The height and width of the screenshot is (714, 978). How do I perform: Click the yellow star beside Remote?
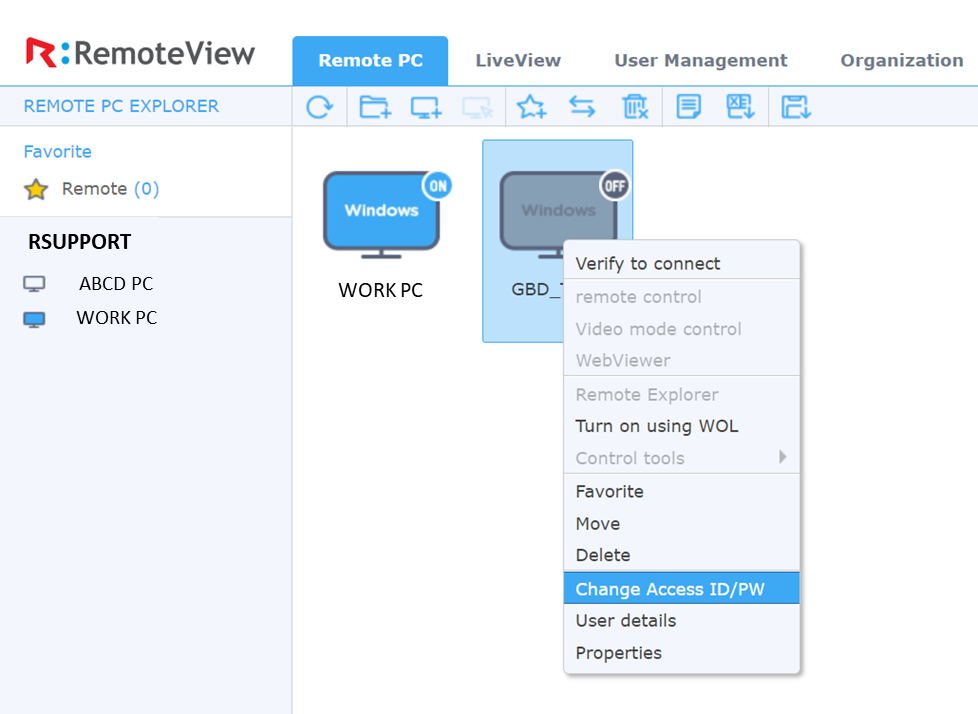(x=36, y=189)
